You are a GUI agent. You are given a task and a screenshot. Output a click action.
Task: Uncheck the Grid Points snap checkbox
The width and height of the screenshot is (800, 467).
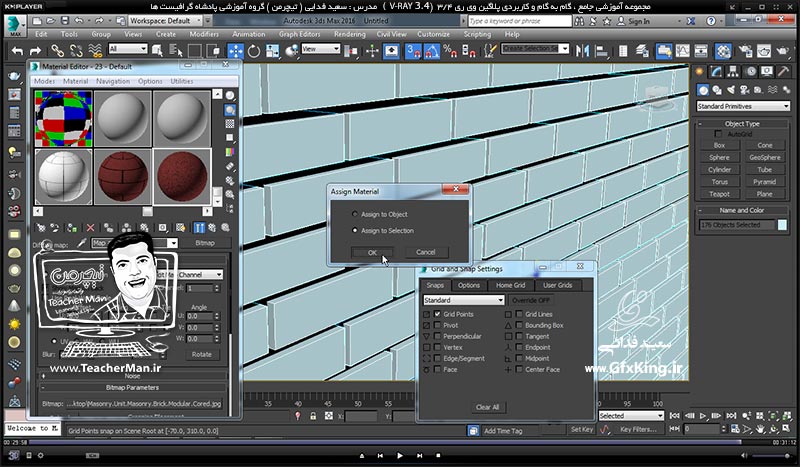(437, 314)
